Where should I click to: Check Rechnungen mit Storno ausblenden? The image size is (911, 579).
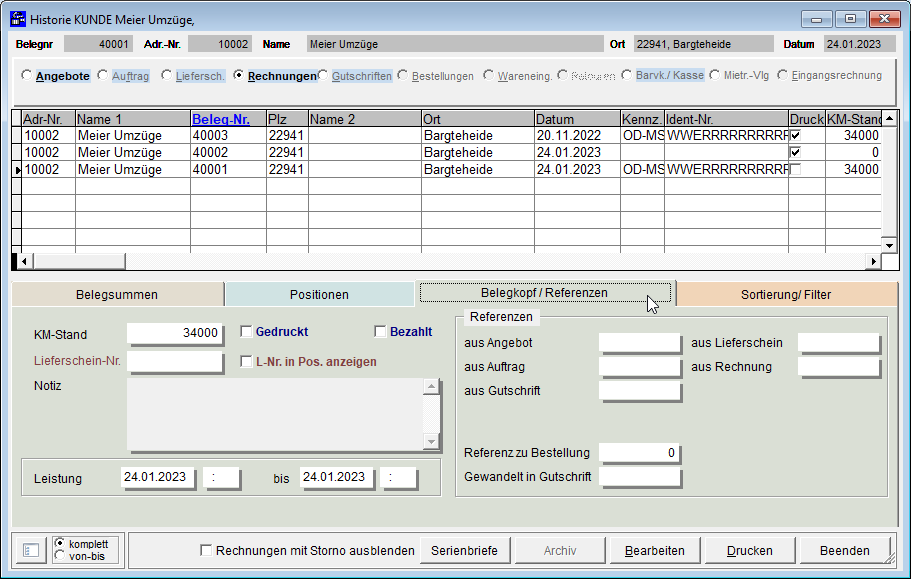click(206, 550)
